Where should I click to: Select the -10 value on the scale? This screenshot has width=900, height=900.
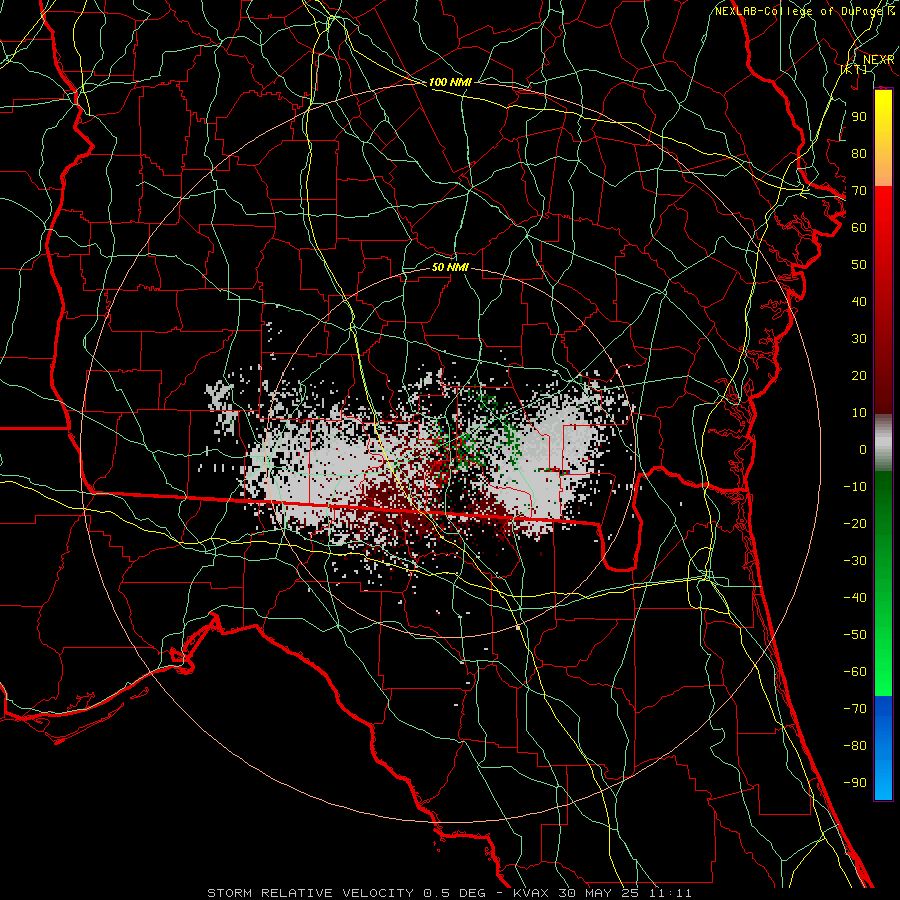[x=855, y=487]
